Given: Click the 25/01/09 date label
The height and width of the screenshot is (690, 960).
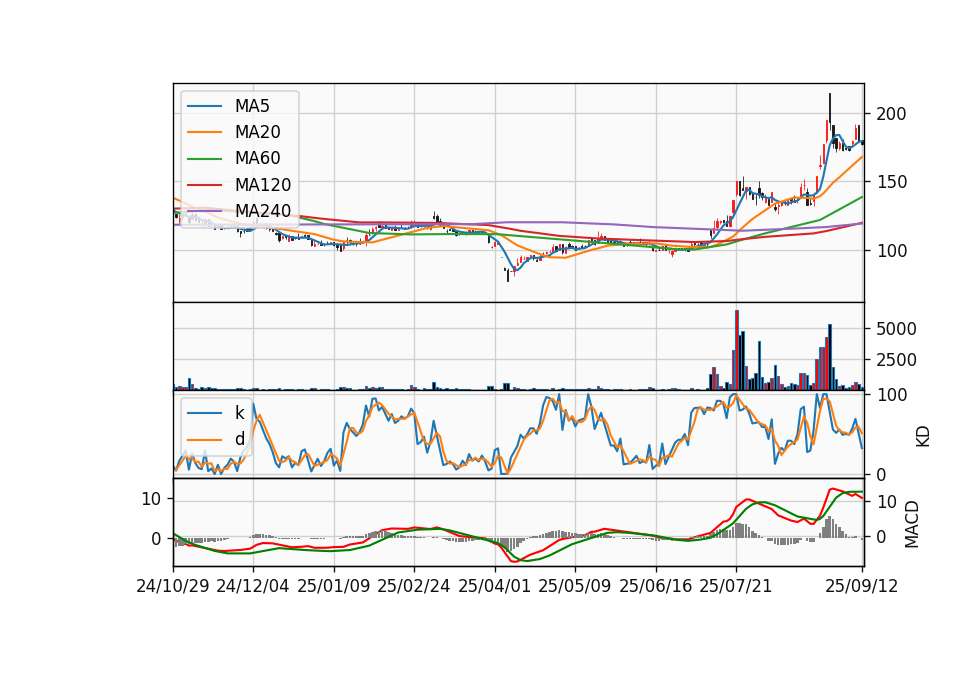Looking at the screenshot, I should point(334,587).
